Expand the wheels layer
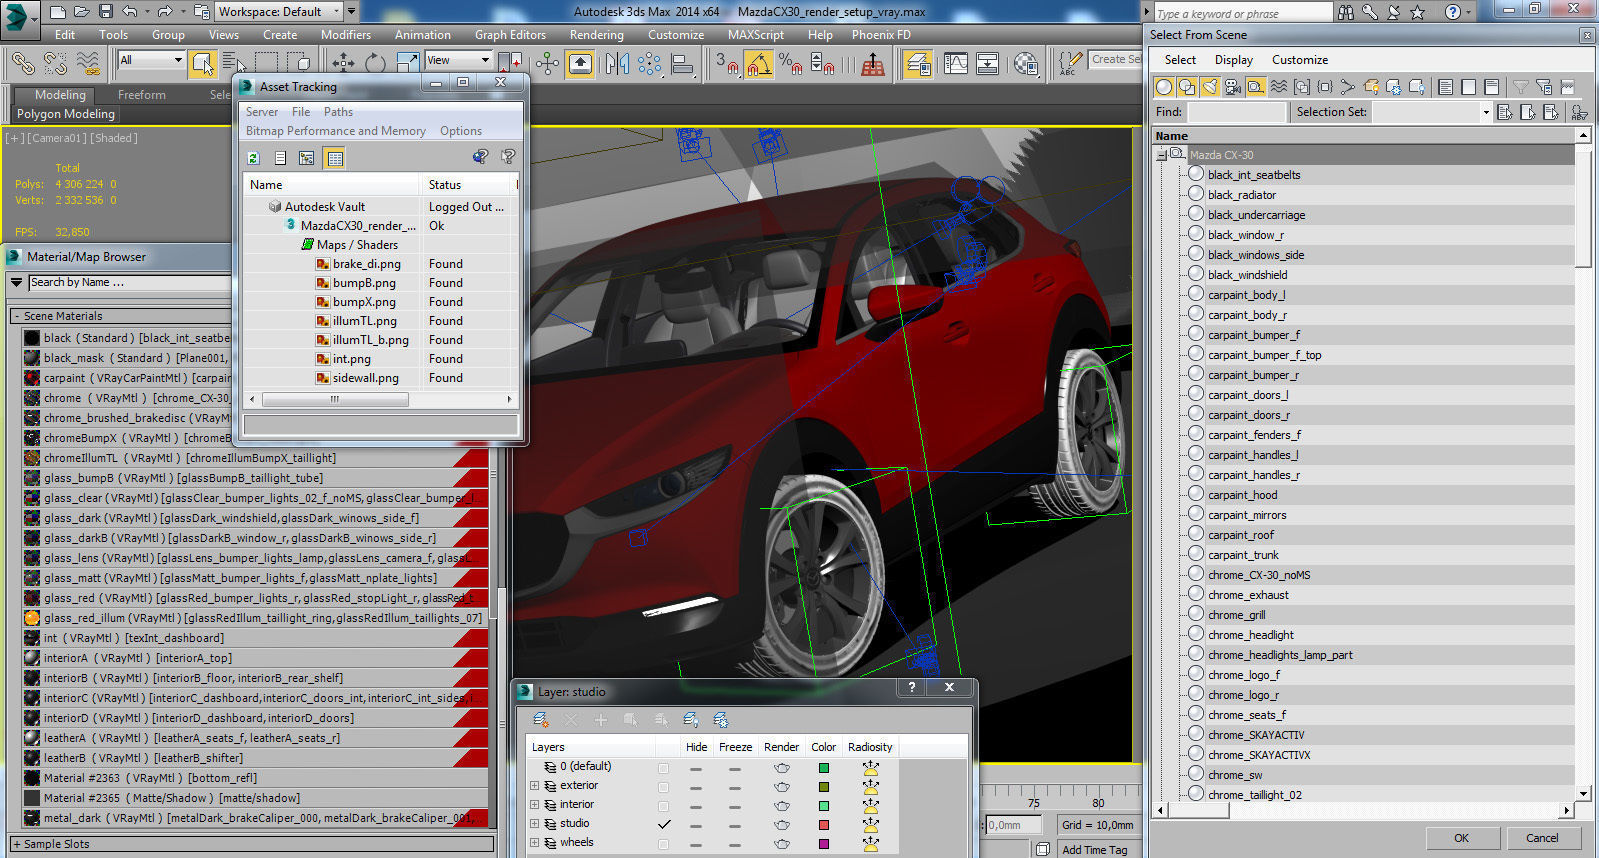 535,843
